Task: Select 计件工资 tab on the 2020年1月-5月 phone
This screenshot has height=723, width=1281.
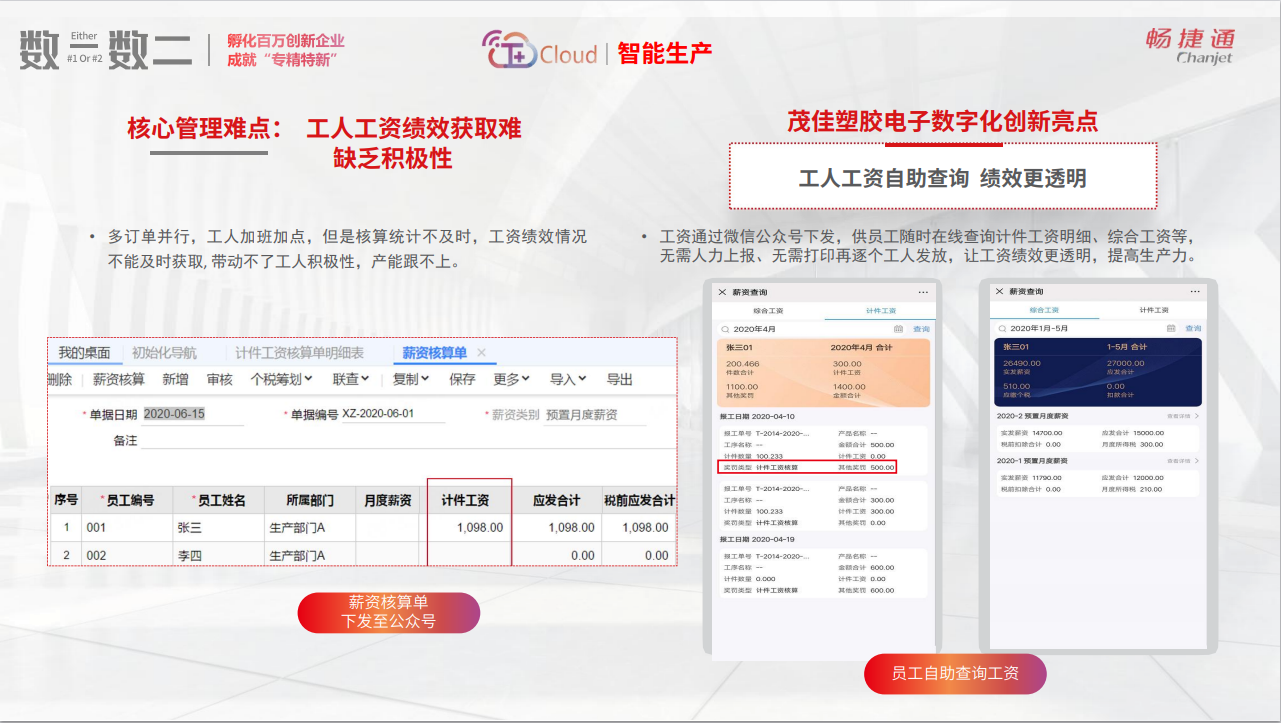Action: [x=1153, y=310]
